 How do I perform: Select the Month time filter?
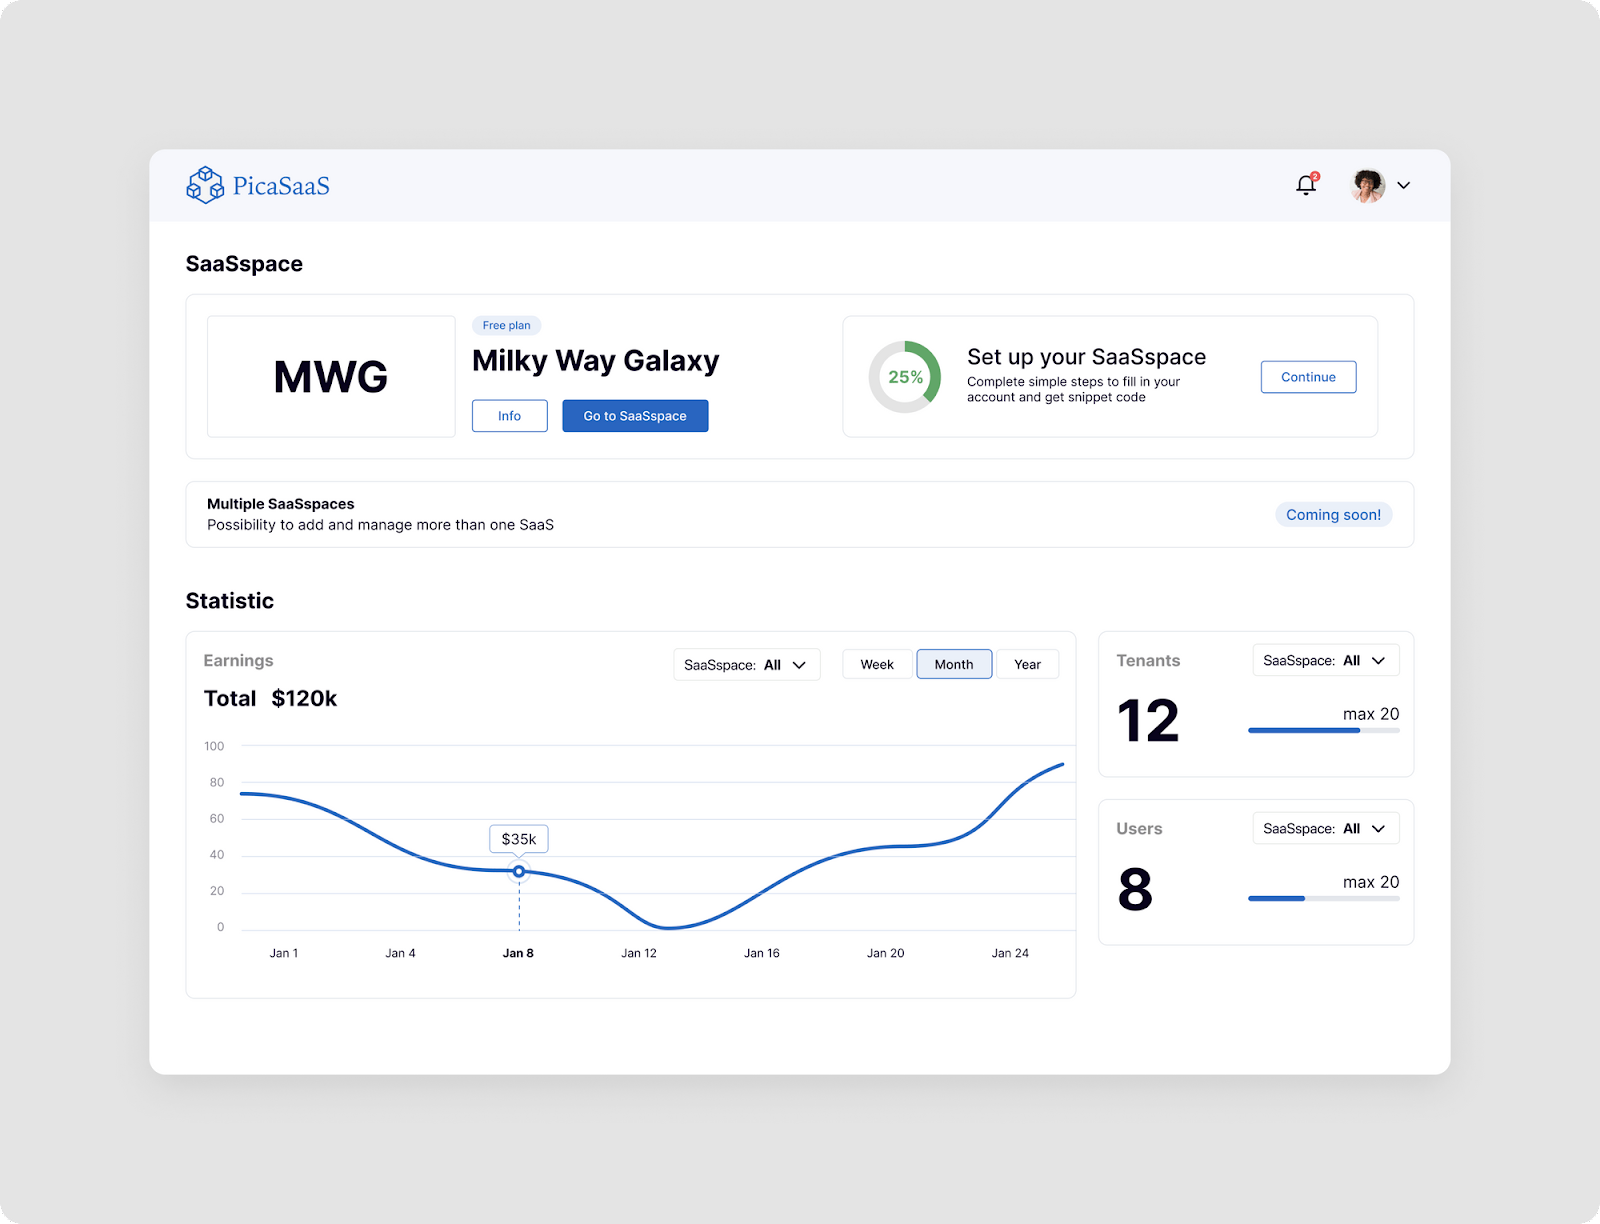click(953, 664)
